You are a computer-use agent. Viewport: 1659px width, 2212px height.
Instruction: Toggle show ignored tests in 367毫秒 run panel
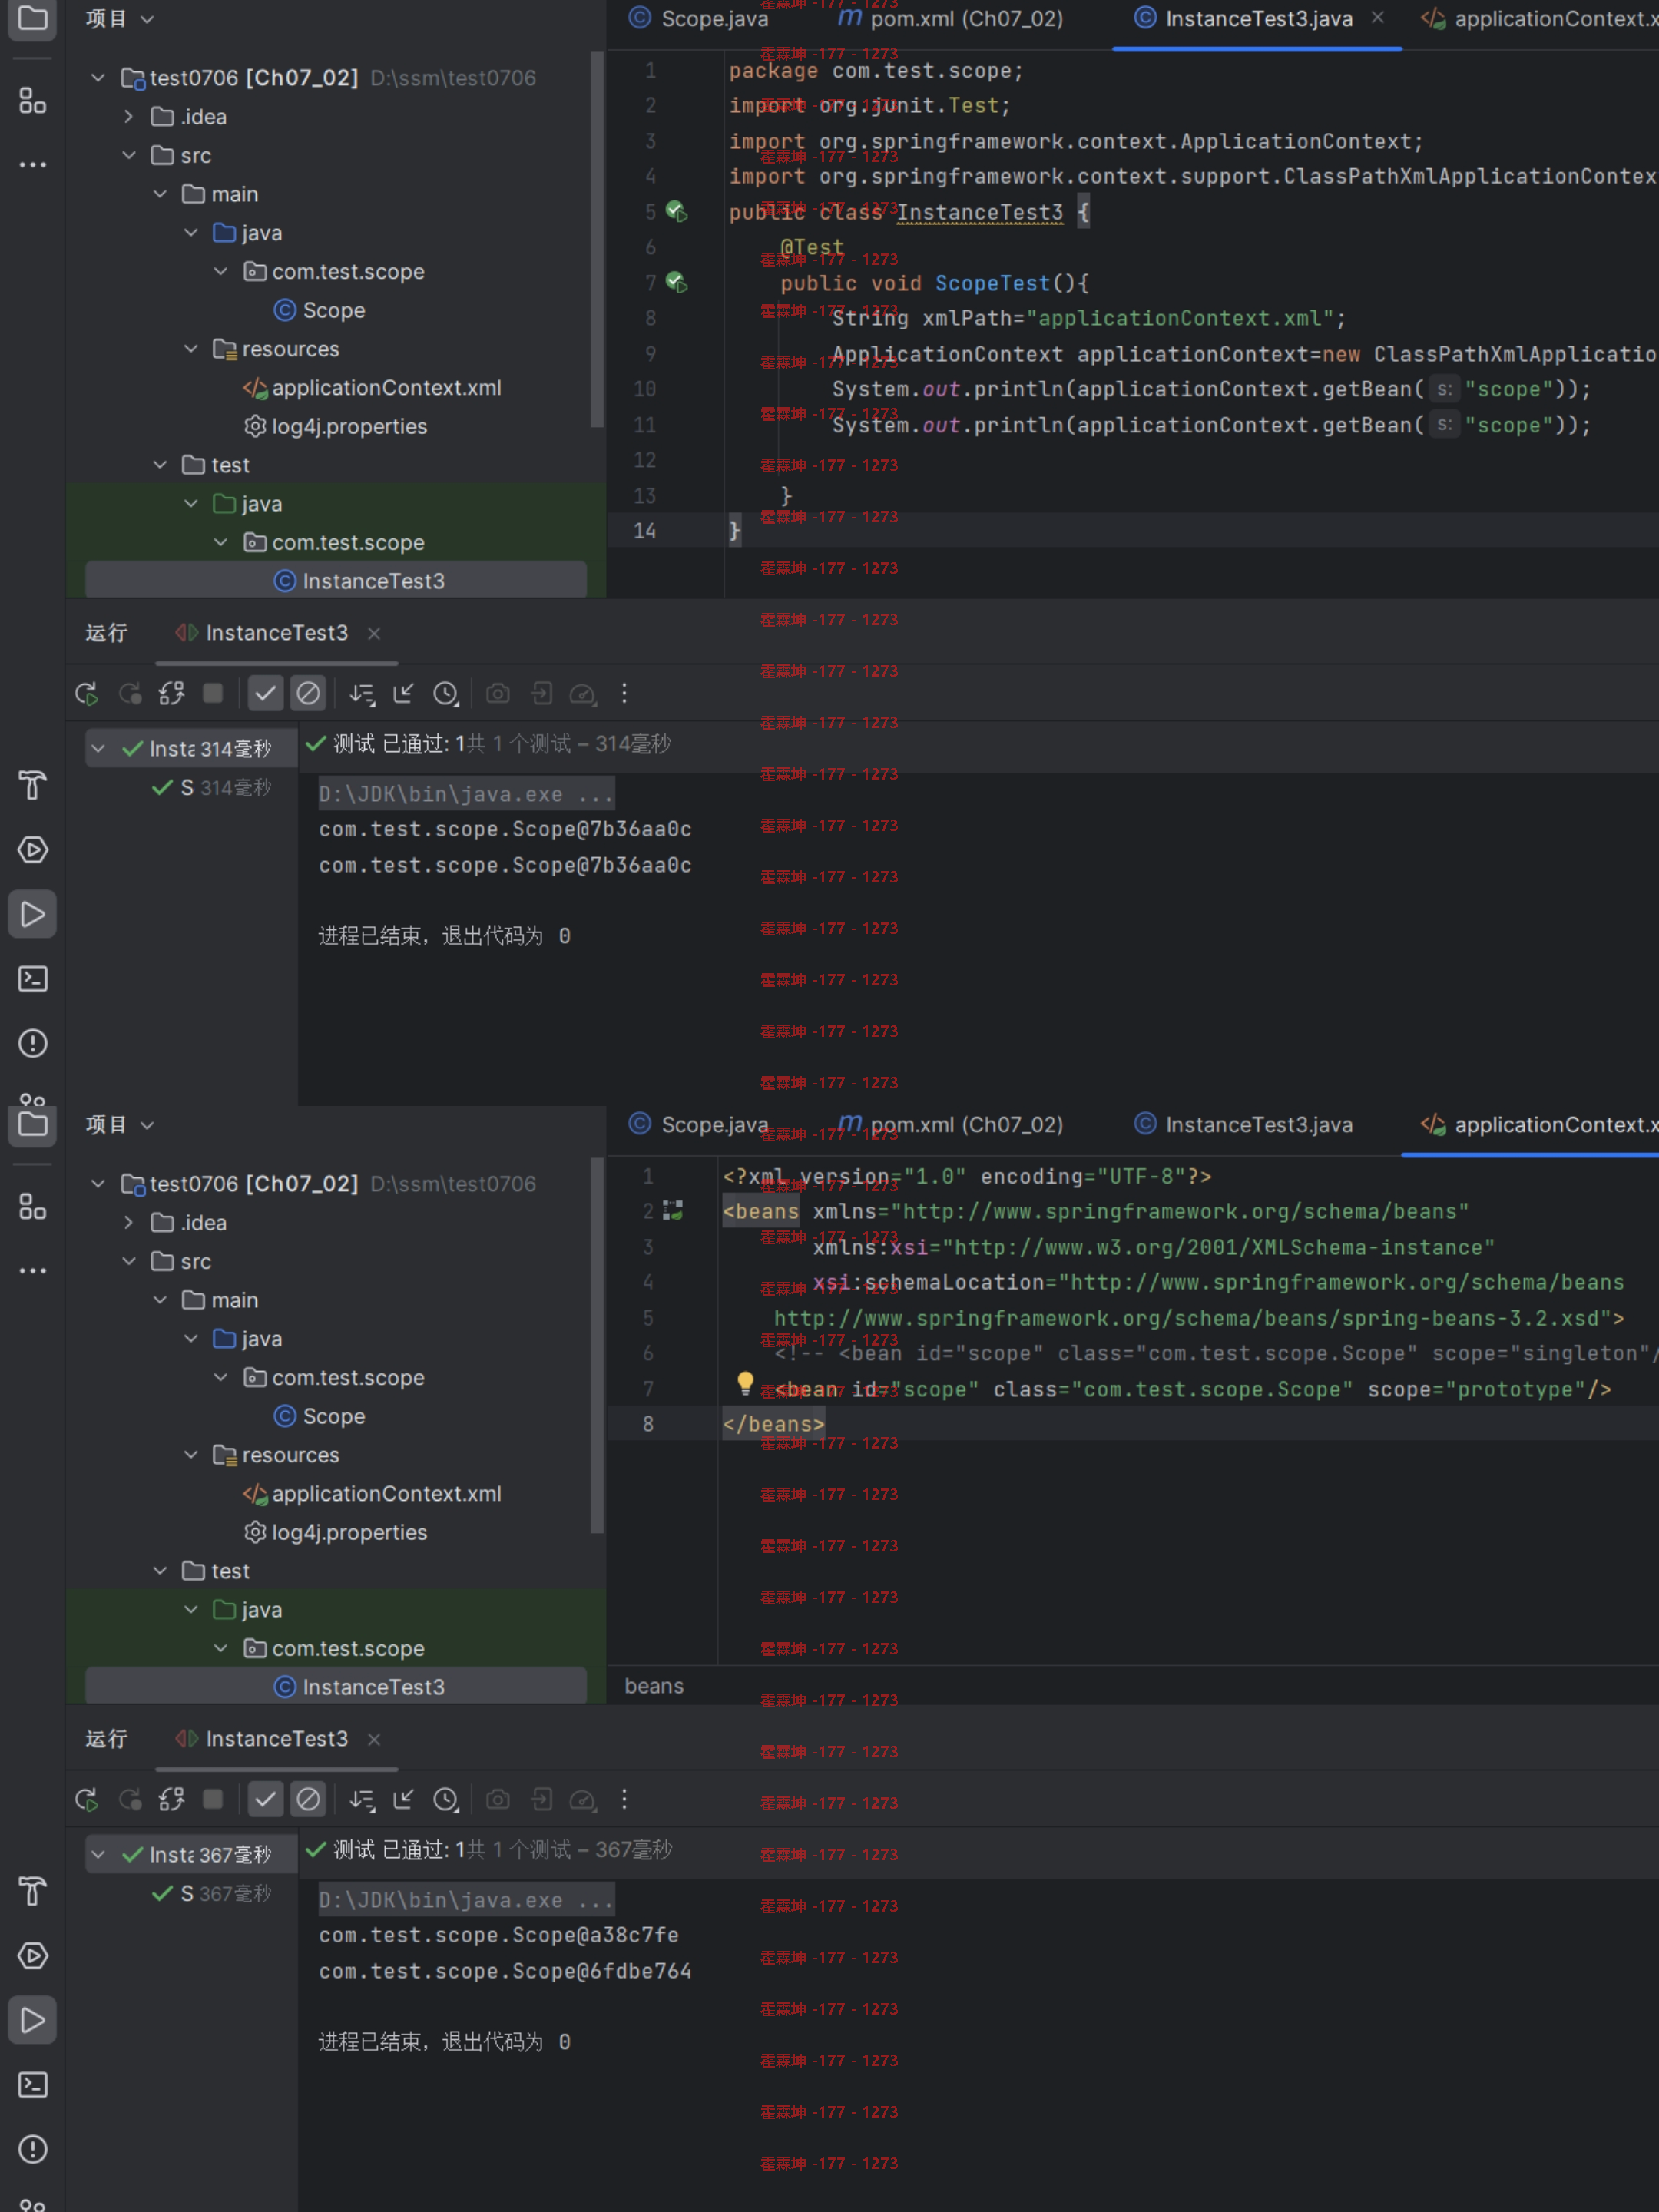(x=308, y=1799)
